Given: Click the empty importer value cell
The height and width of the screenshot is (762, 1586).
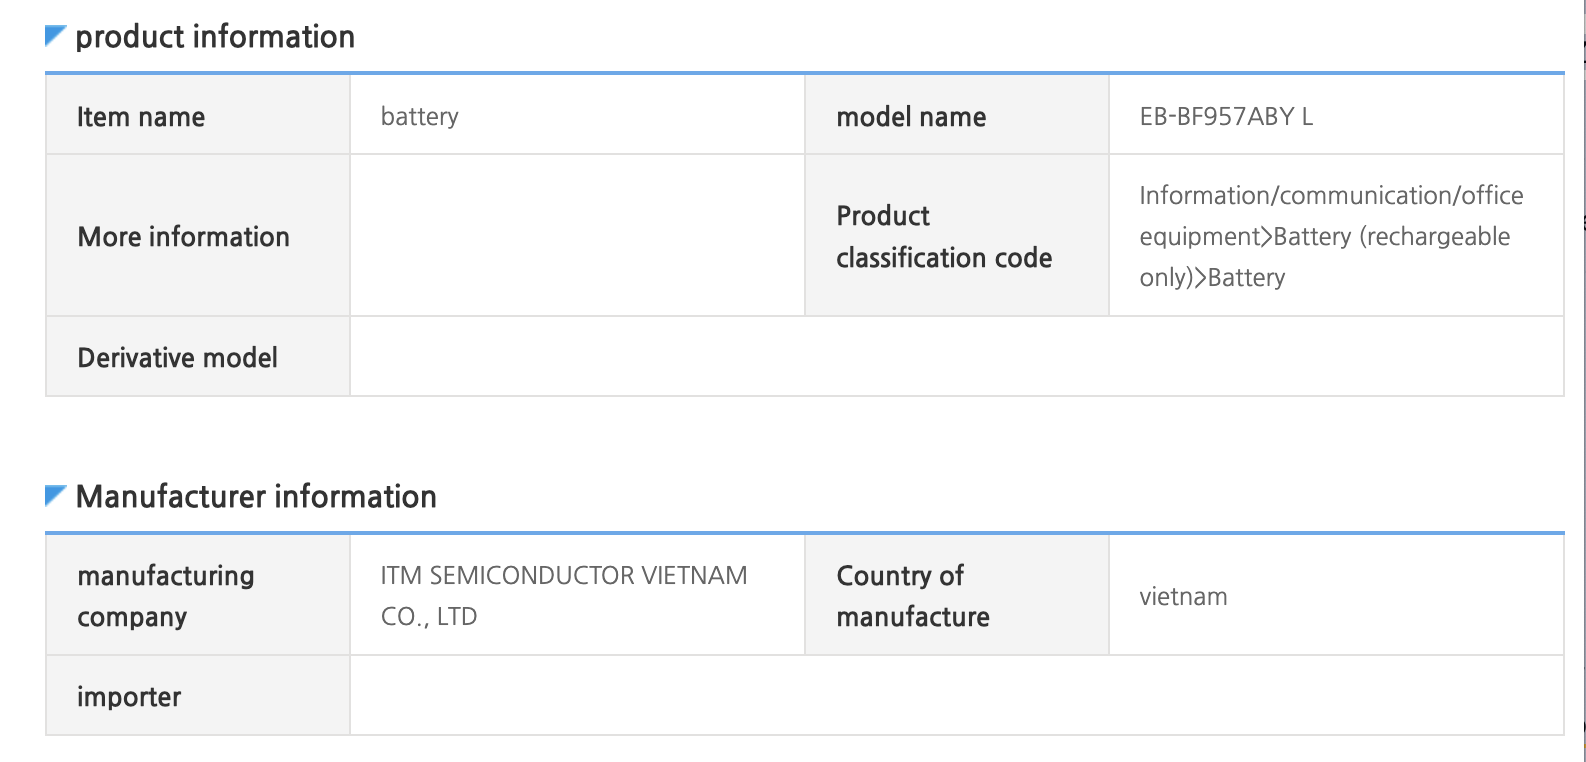Looking at the screenshot, I should [x=955, y=696].
